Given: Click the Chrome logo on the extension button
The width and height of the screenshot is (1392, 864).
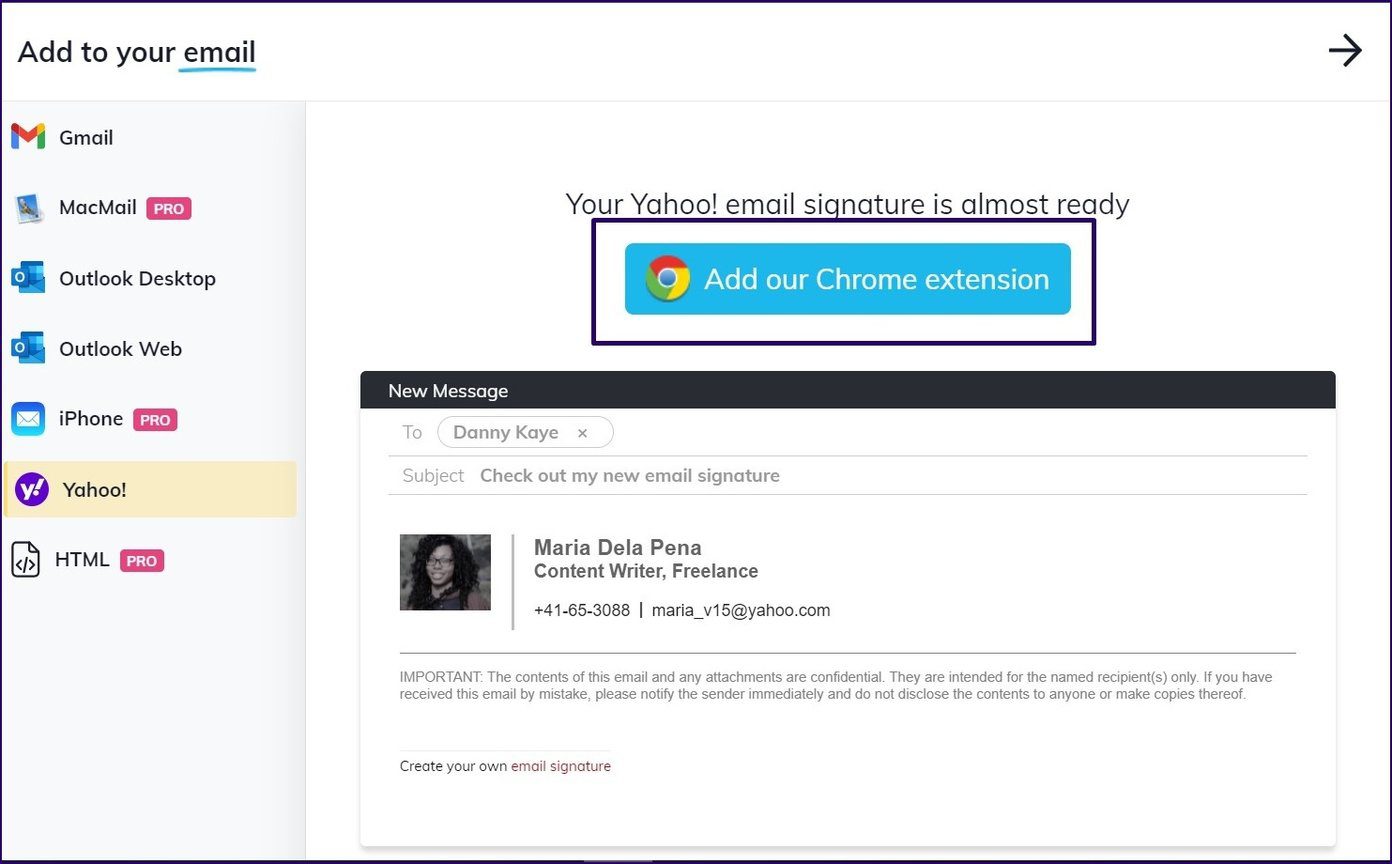Looking at the screenshot, I should coord(667,279).
